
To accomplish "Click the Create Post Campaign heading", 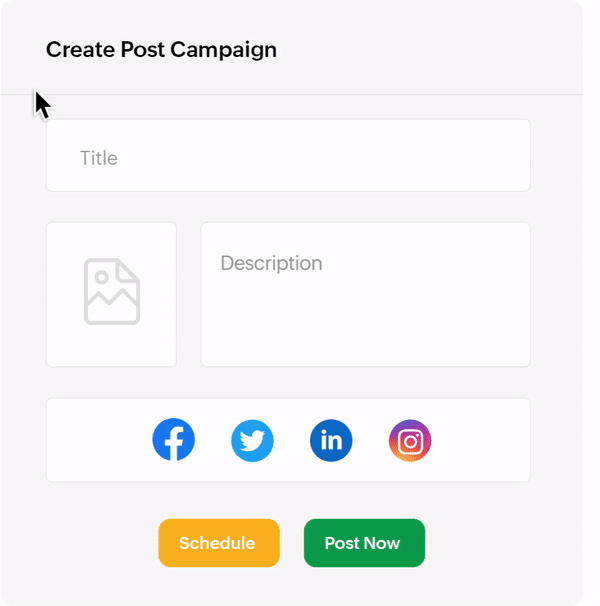I will (x=161, y=50).
